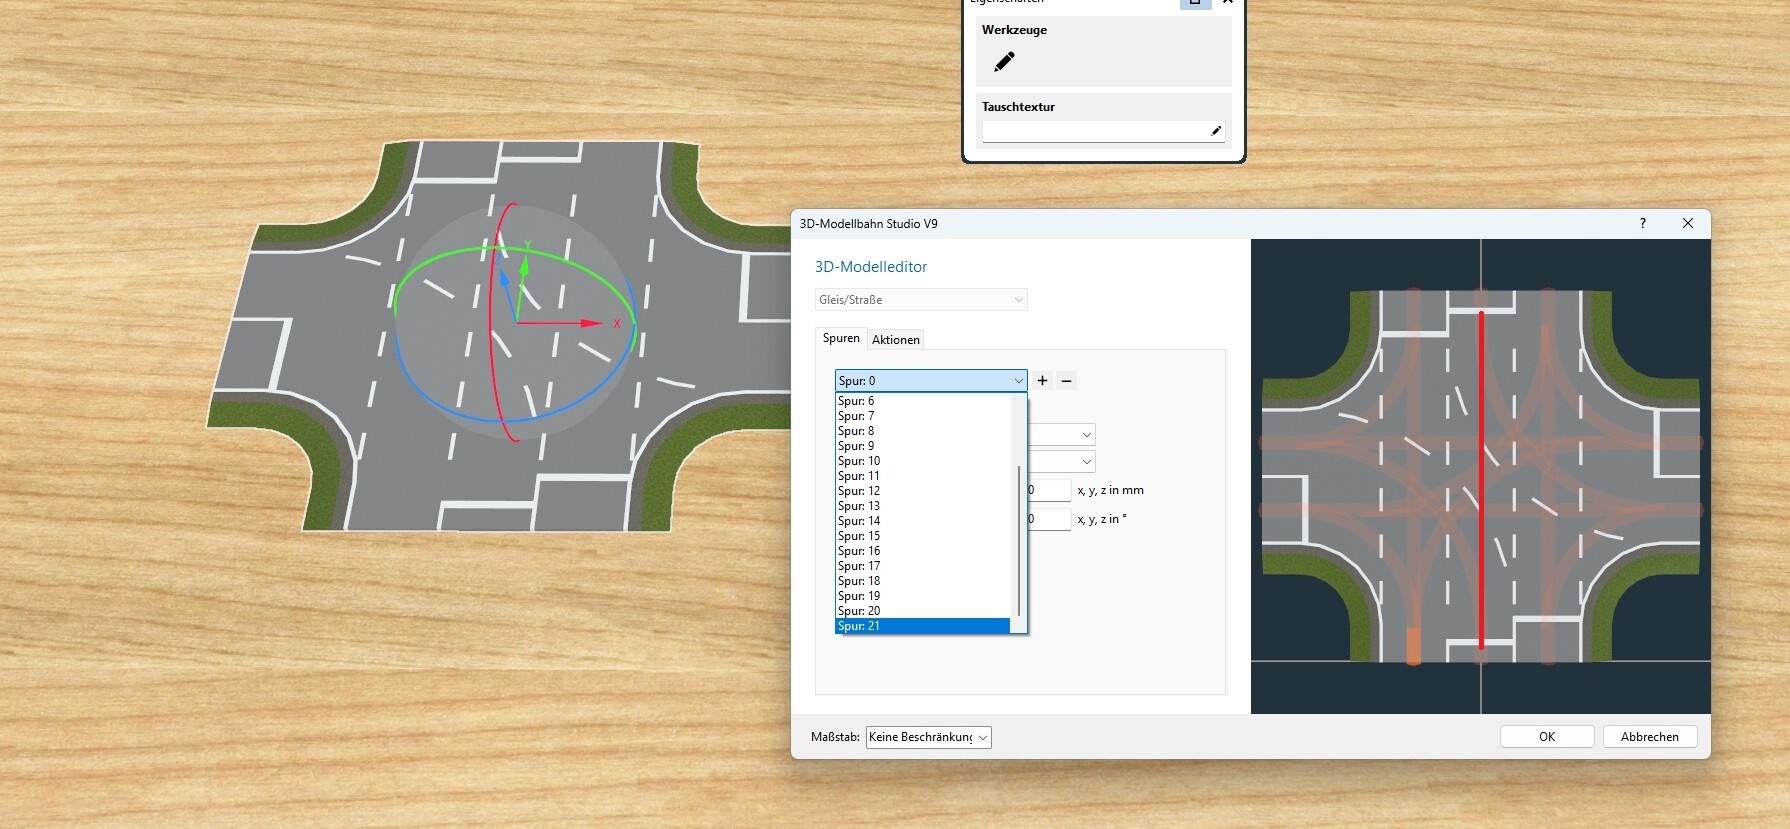
Task: Collapse the Spur: 0 combo box
Action: click(x=931, y=381)
